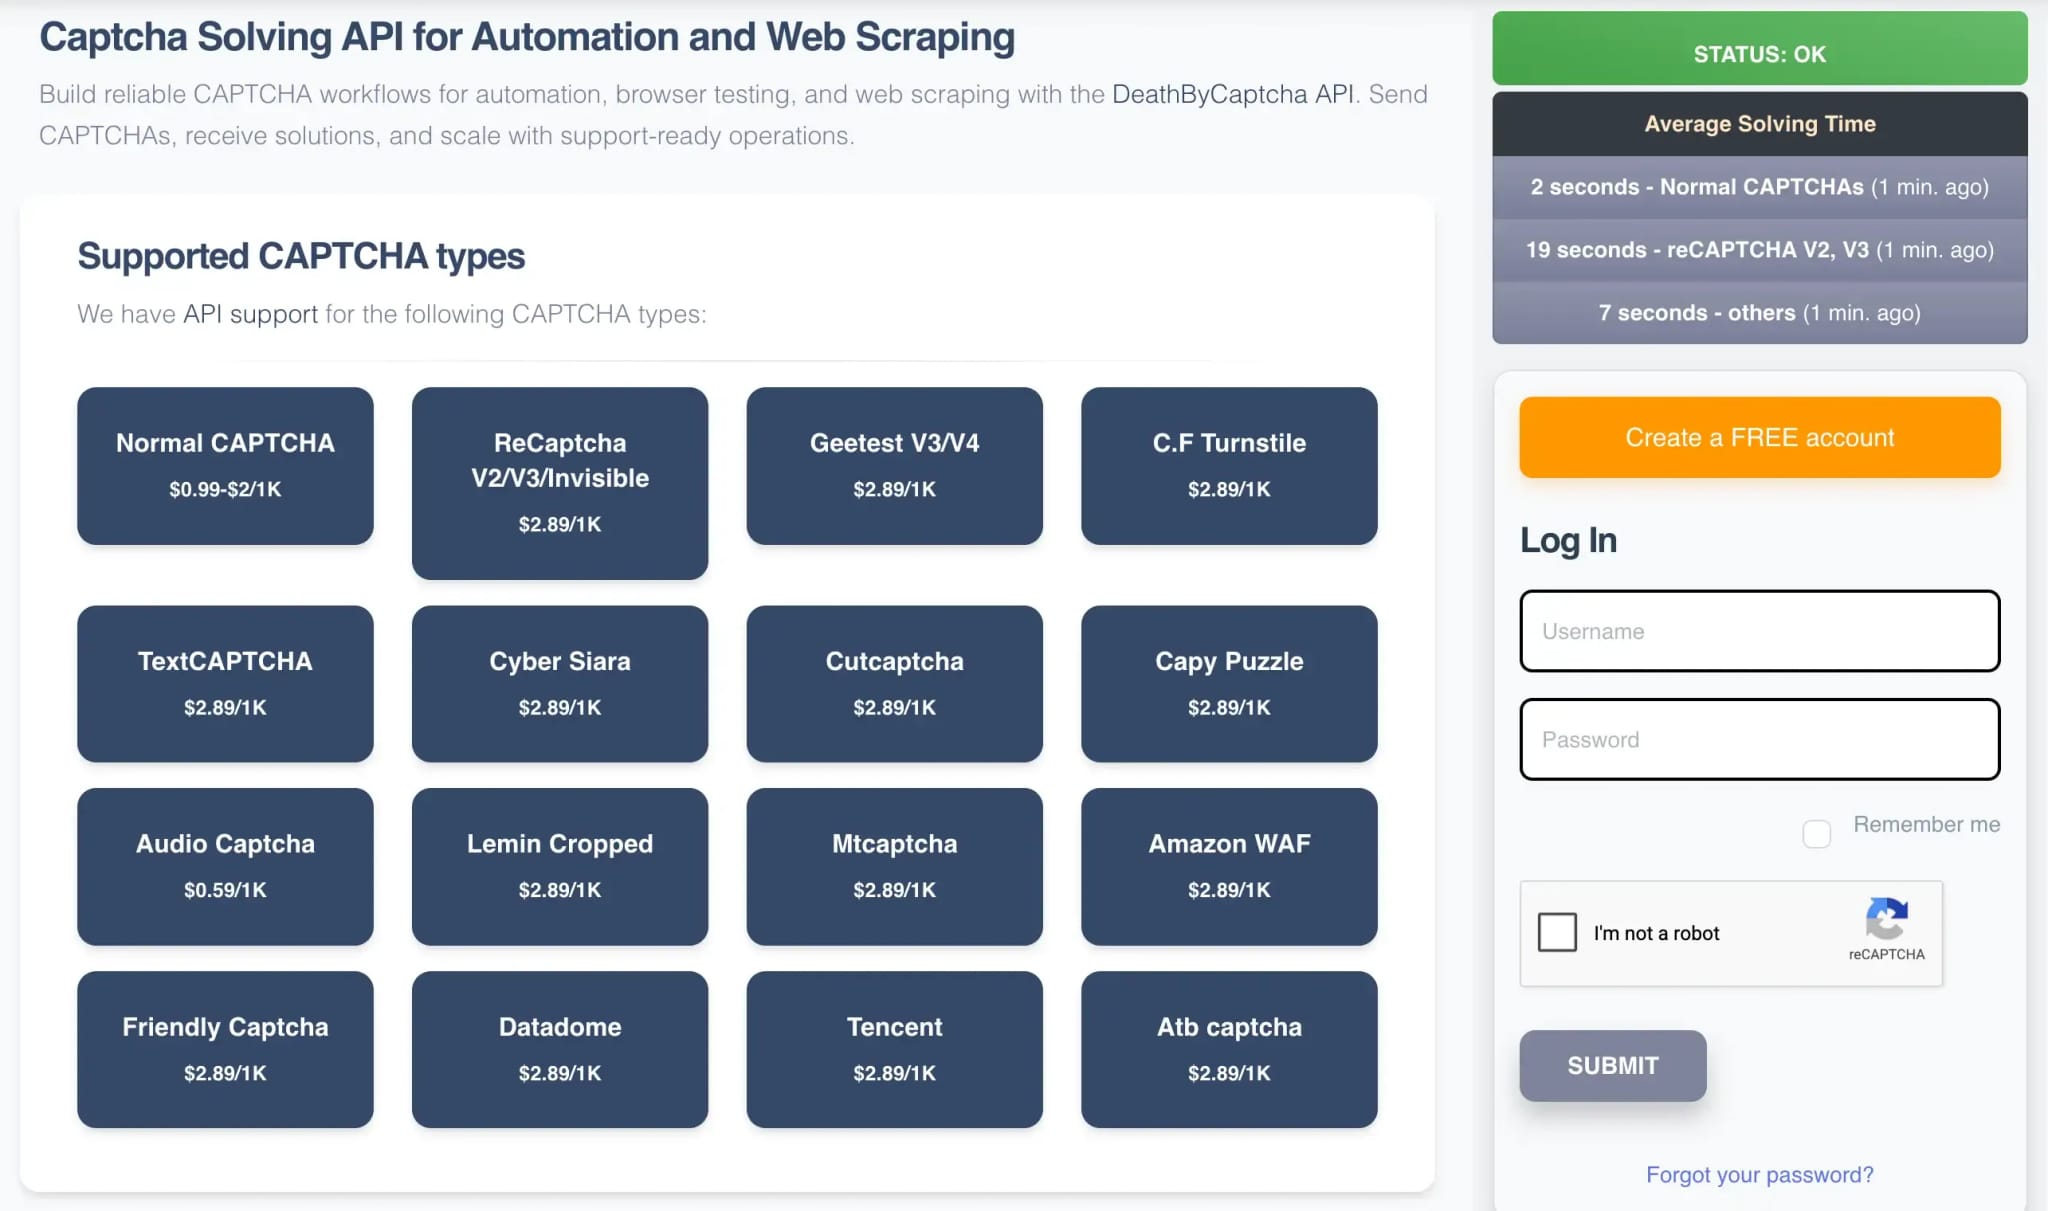Open the TextCAPTCHA card
The image size is (2048, 1211).
point(225,684)
